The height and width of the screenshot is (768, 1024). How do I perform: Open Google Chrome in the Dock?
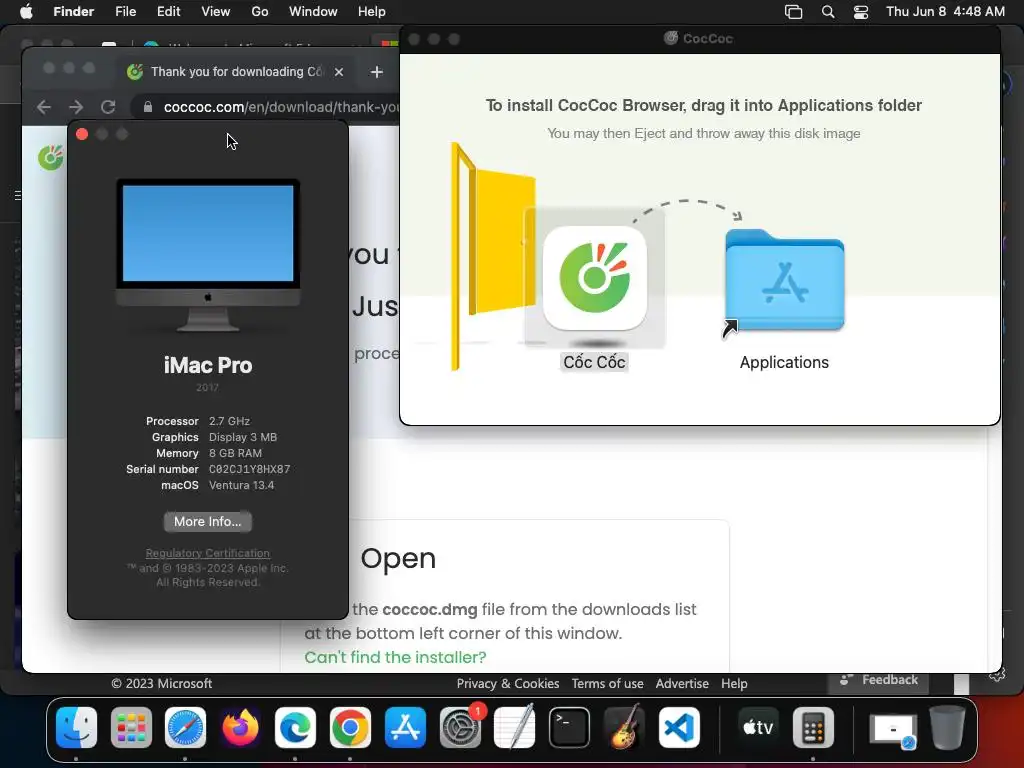(350, 727)
